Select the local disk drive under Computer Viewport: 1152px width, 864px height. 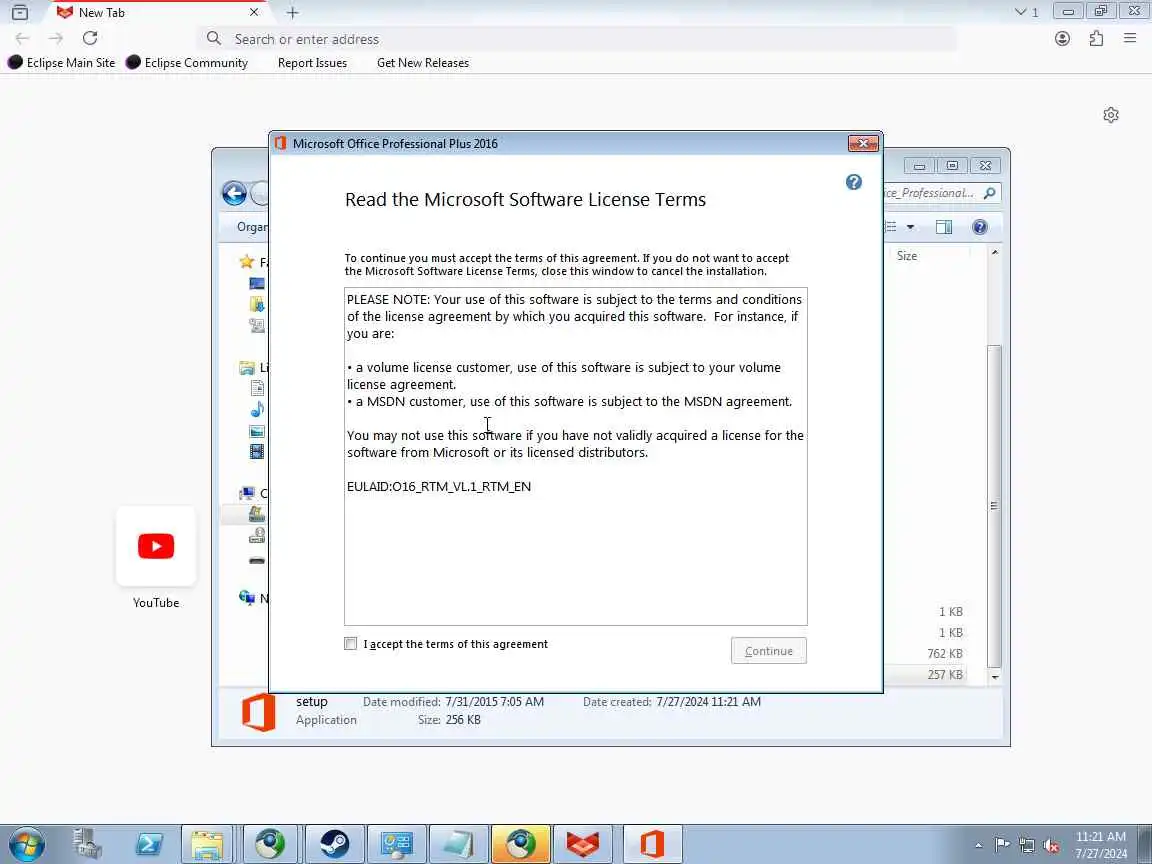(x=256, y=514)
